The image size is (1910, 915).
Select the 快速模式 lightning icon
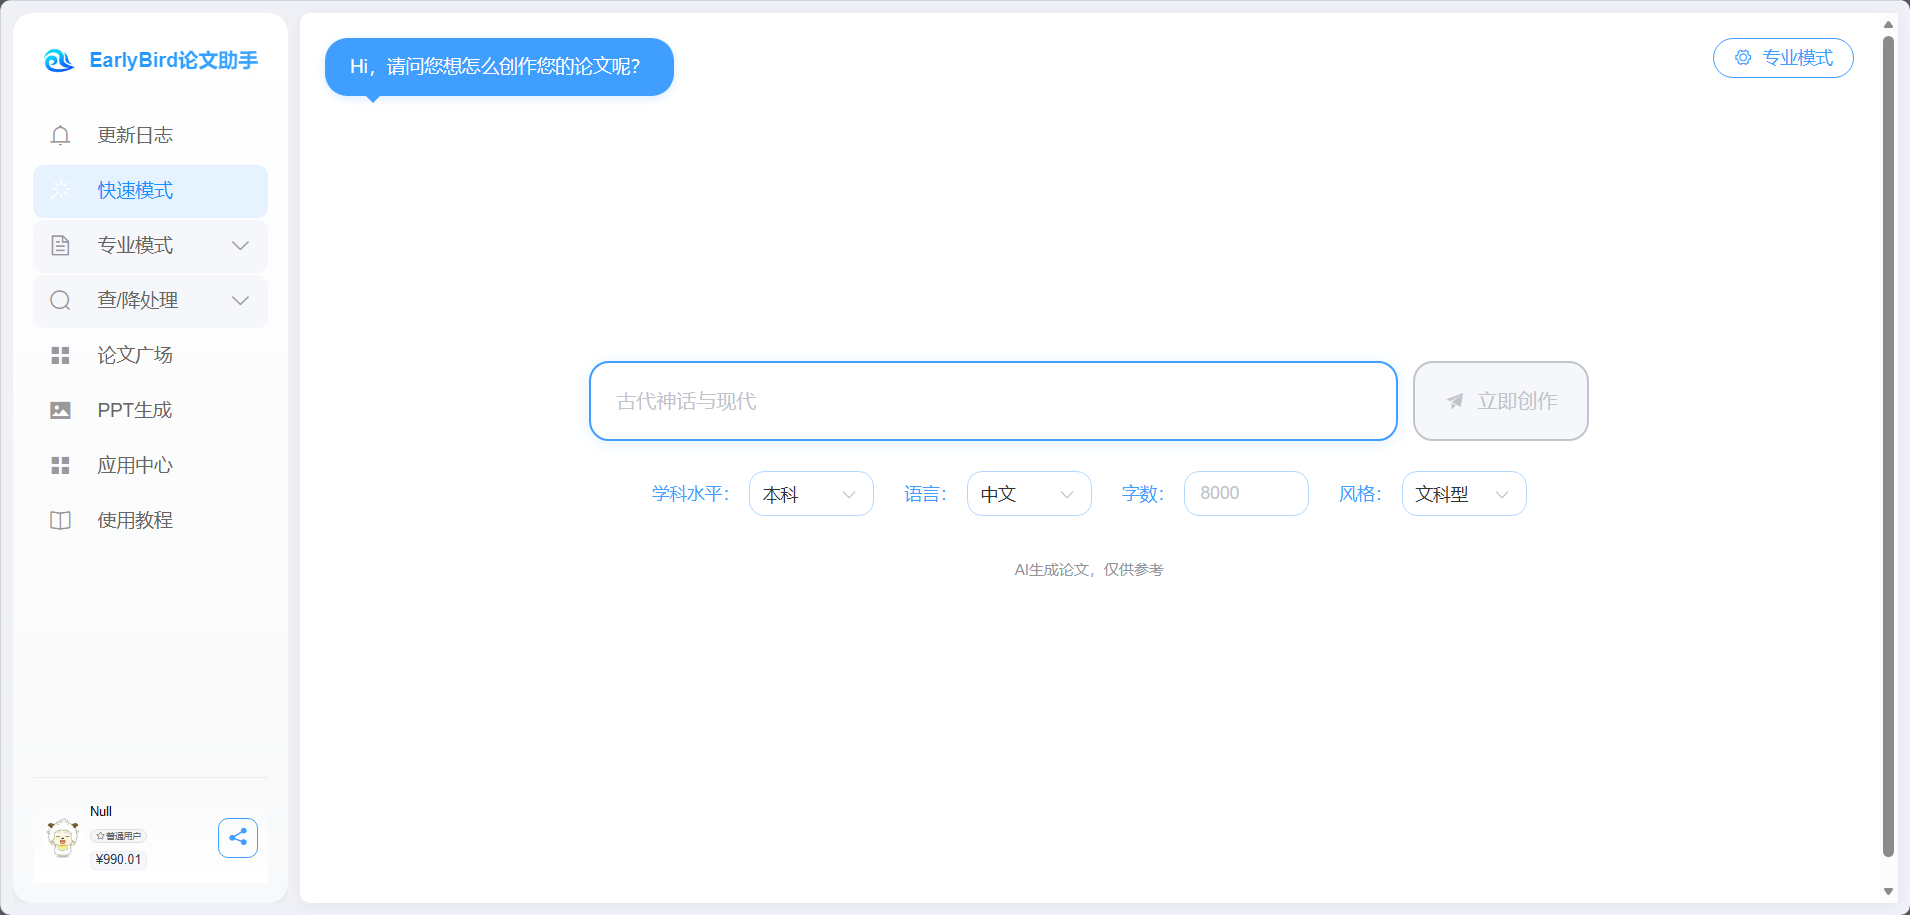60,190
